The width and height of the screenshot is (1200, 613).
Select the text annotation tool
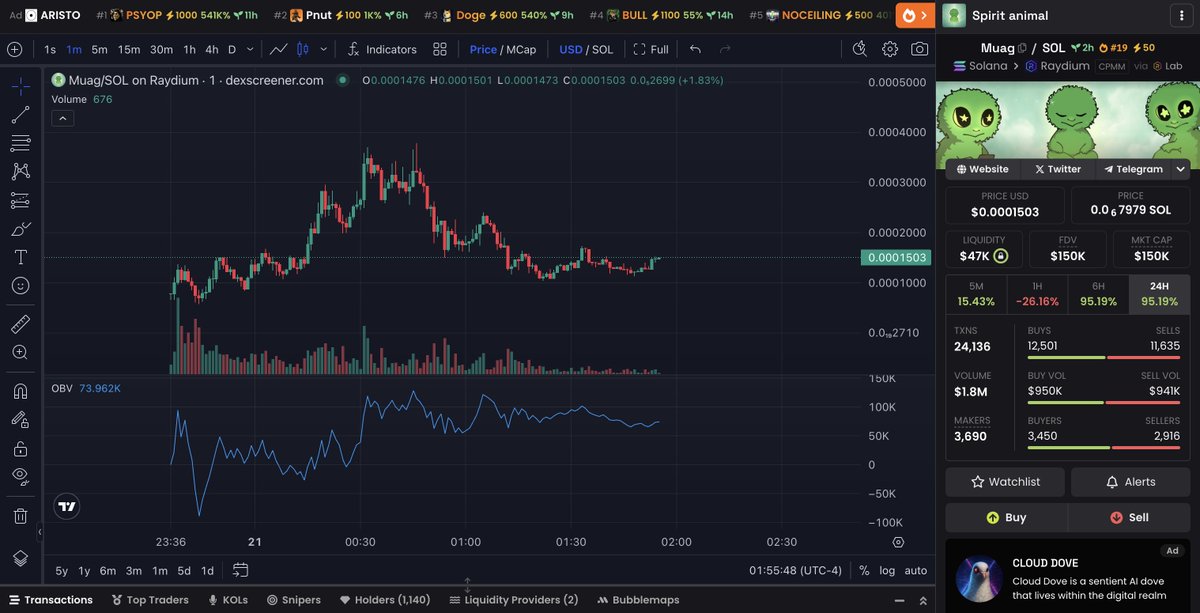pos(20,257)
